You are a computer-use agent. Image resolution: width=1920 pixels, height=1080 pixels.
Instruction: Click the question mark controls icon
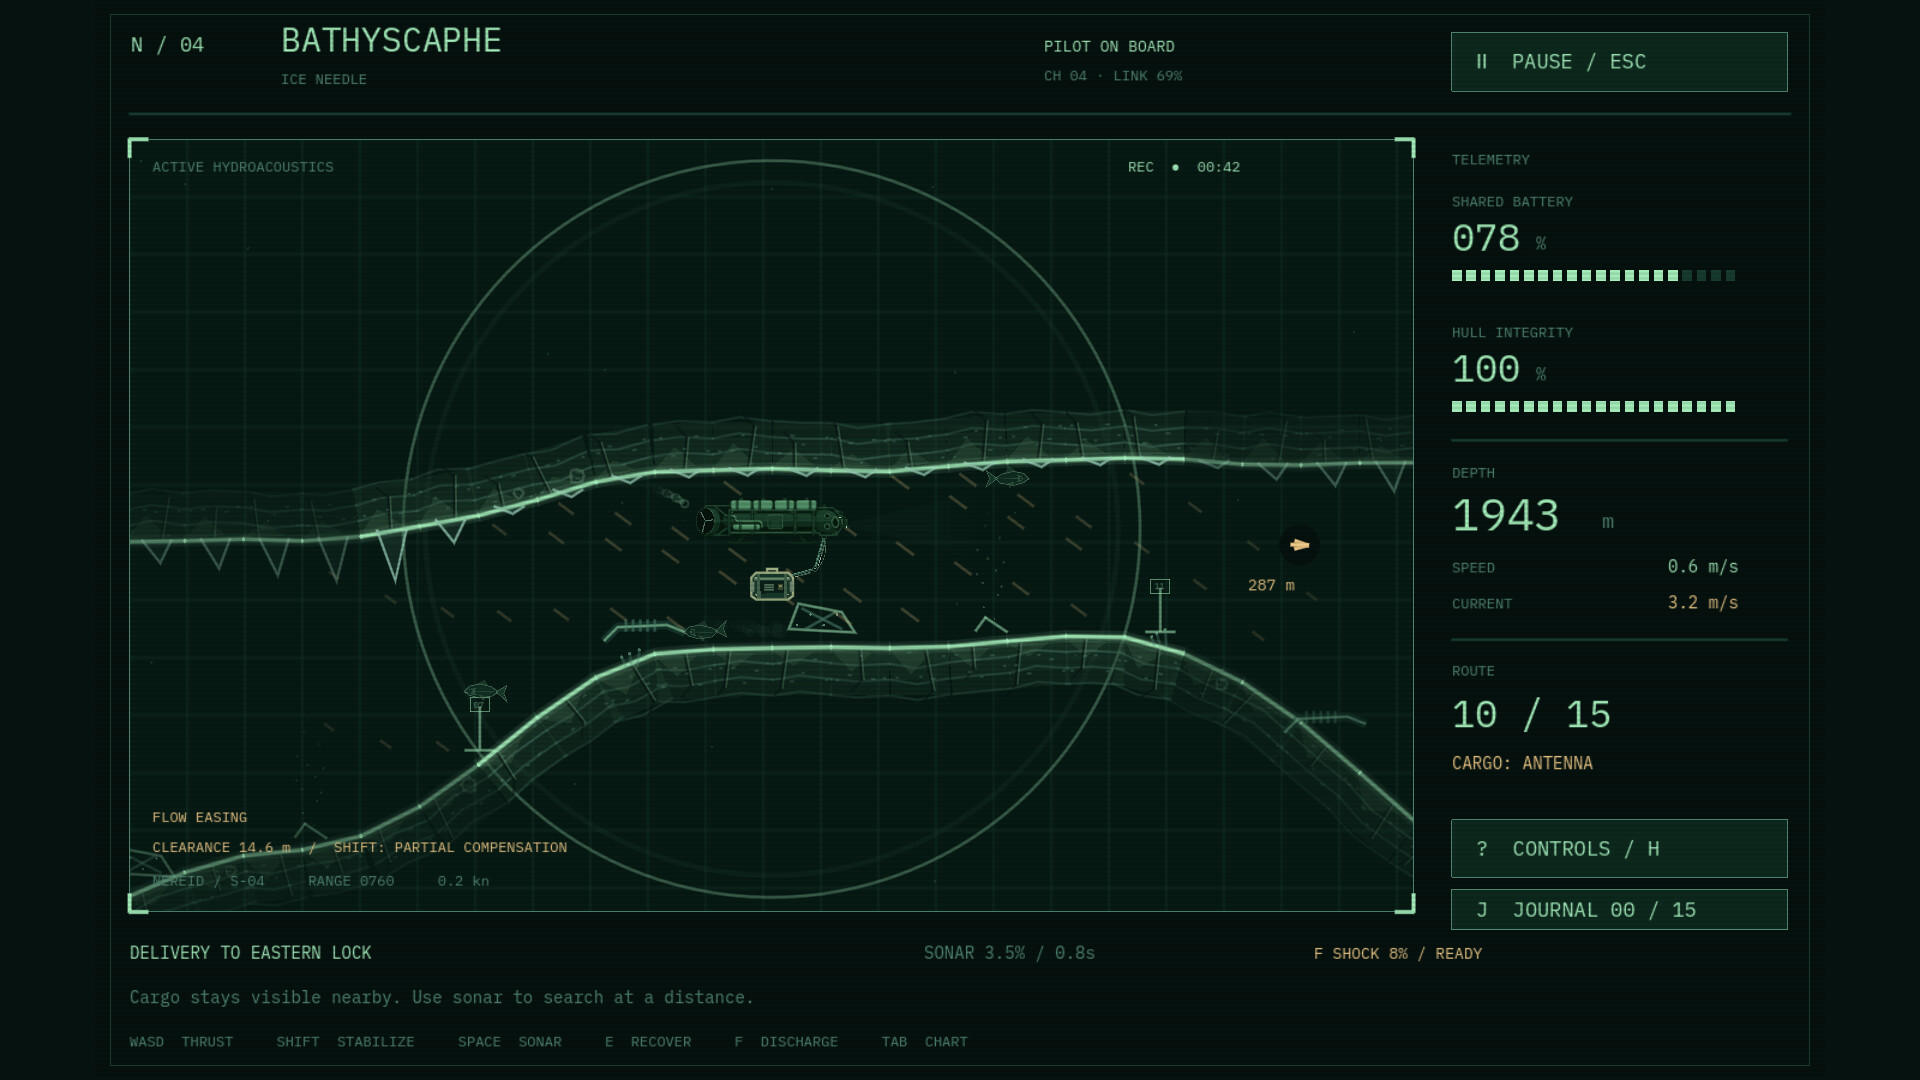pos(1482,849)
